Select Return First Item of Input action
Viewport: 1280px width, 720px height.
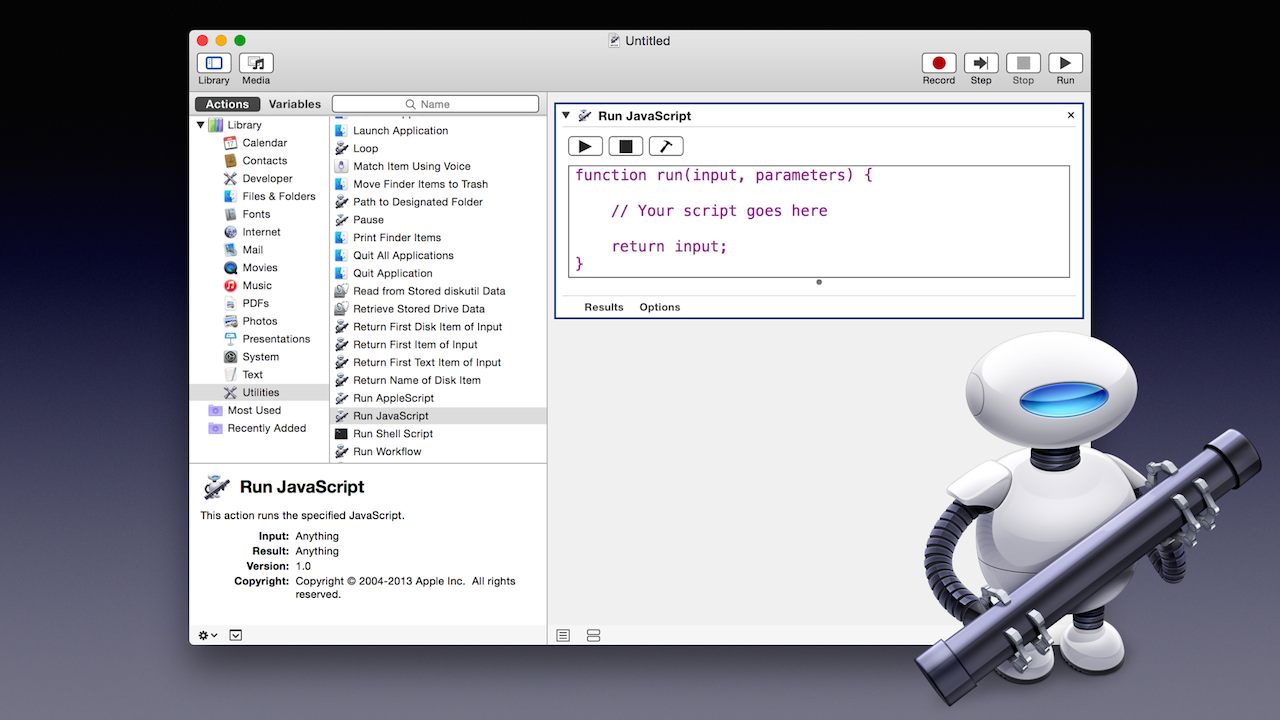click(415, 345)
